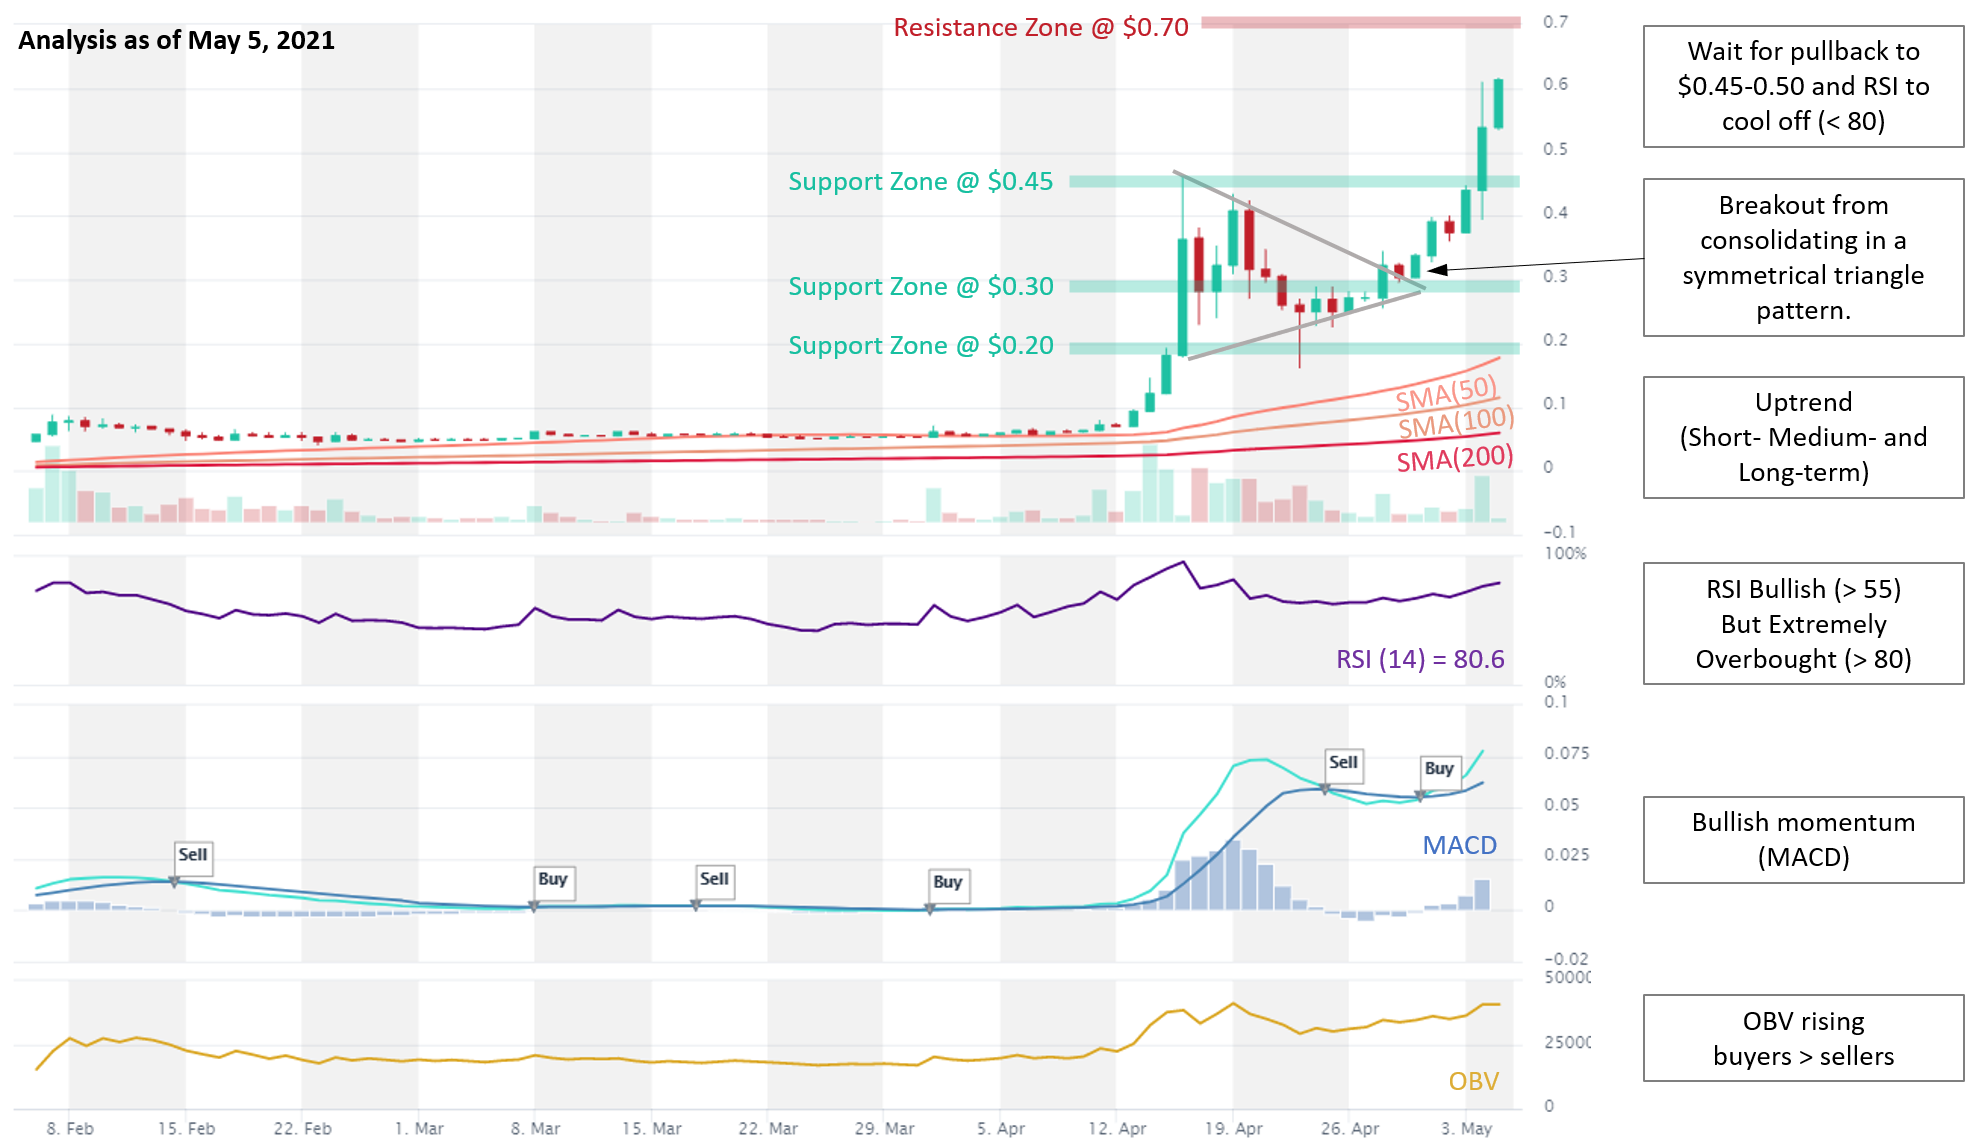Click the 50000 OBV axis value

pos(1567,977)
